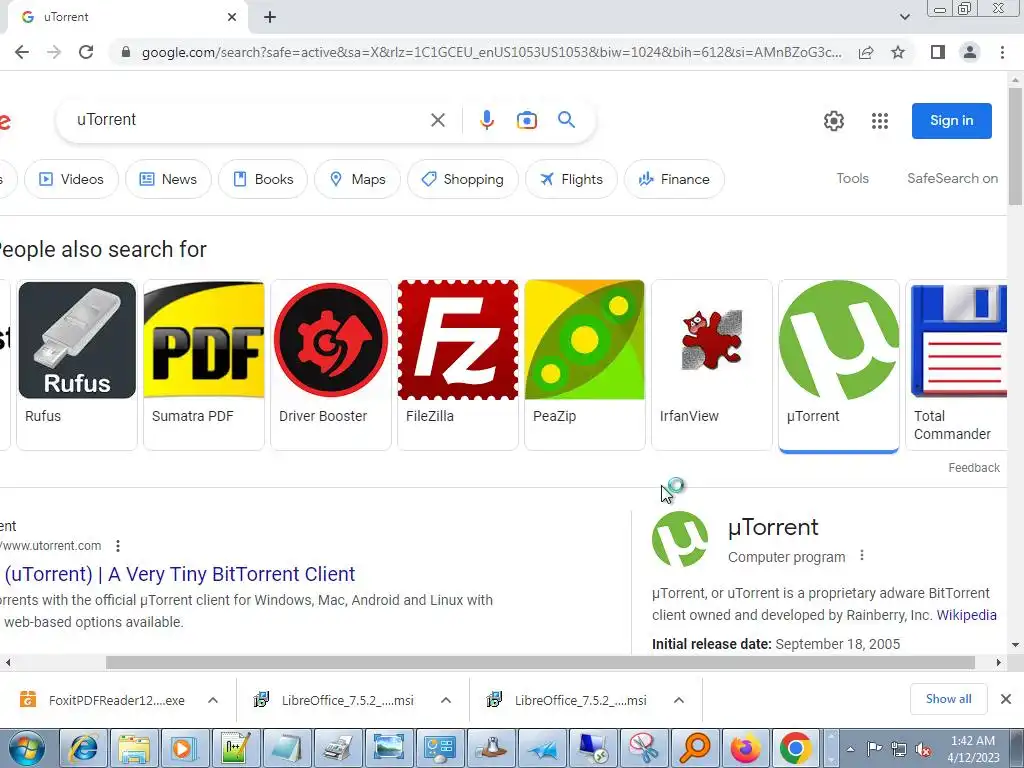Screen dimensions: 1024x768
Task: Open a new browser tab
Action: pyautogui.click(x=270, y=17)
